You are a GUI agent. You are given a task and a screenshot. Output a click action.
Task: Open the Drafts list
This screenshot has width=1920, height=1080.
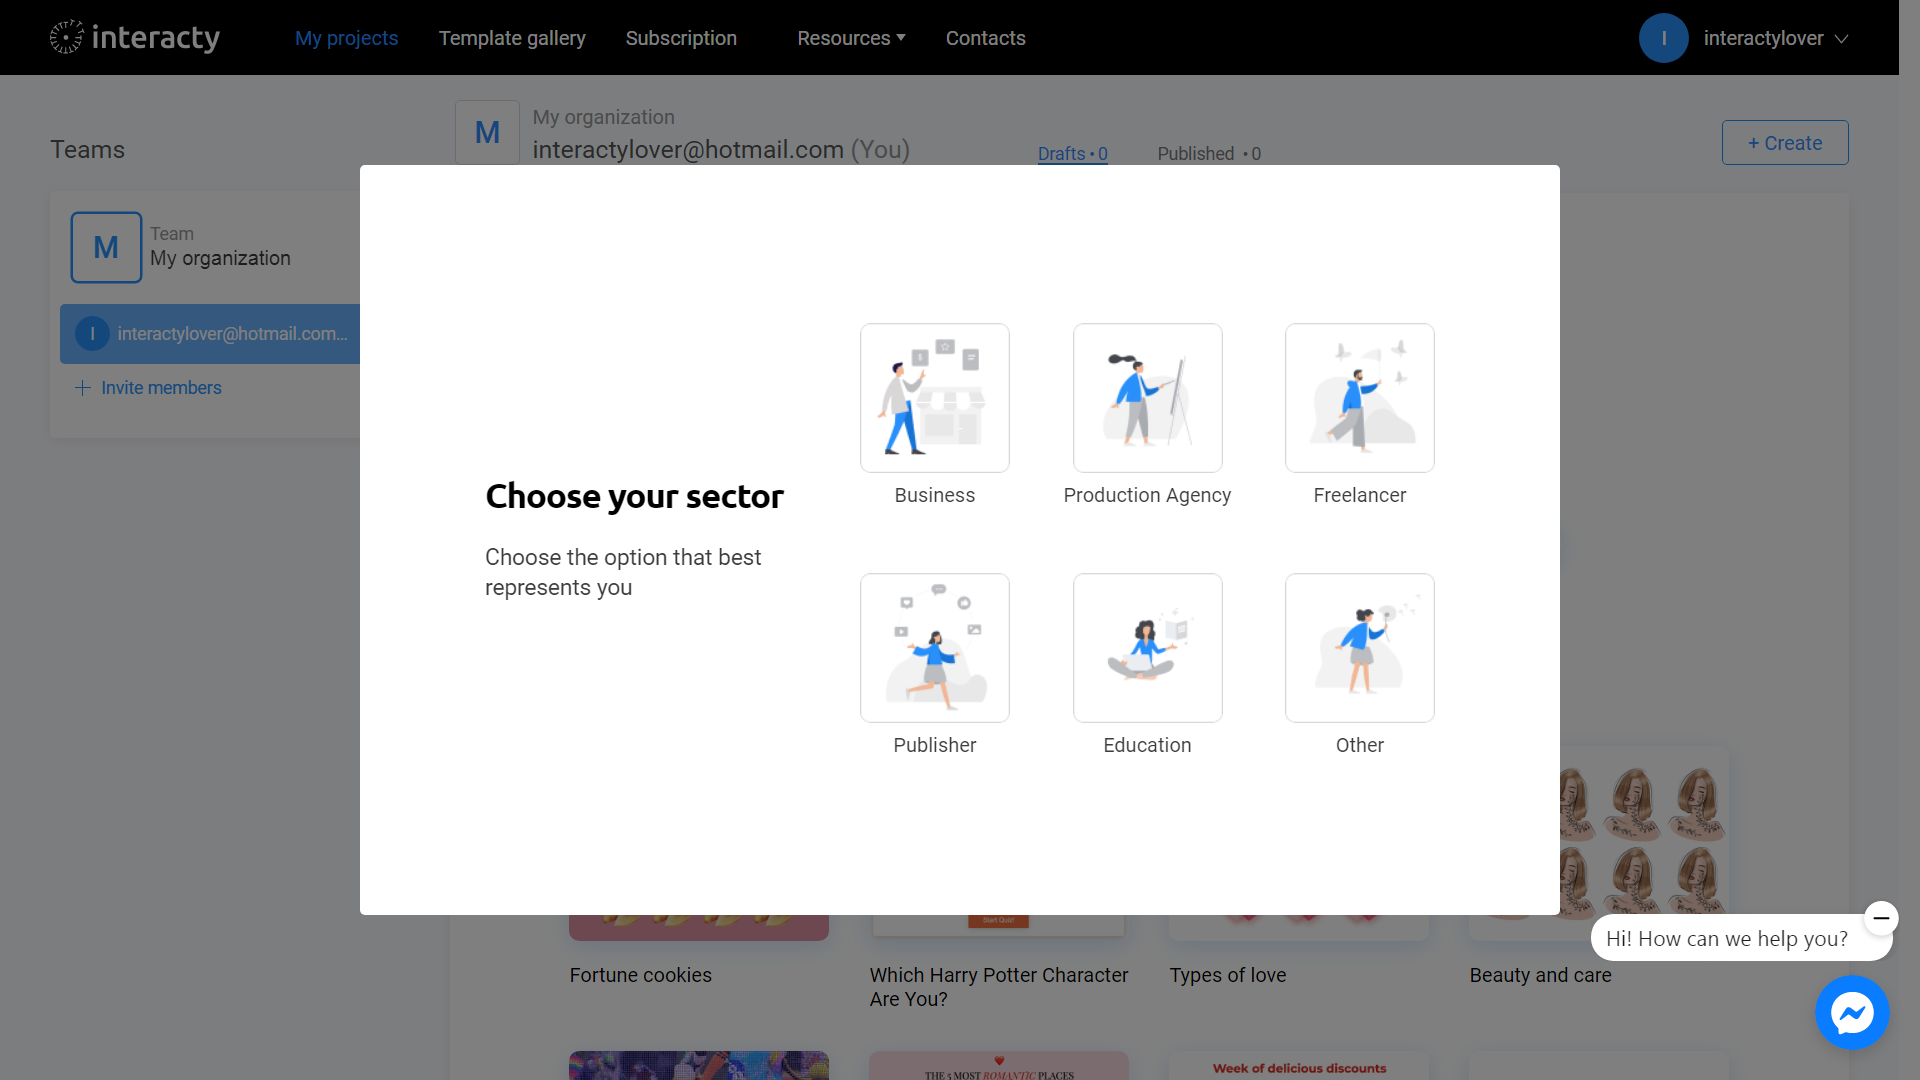coord(1072,153)
